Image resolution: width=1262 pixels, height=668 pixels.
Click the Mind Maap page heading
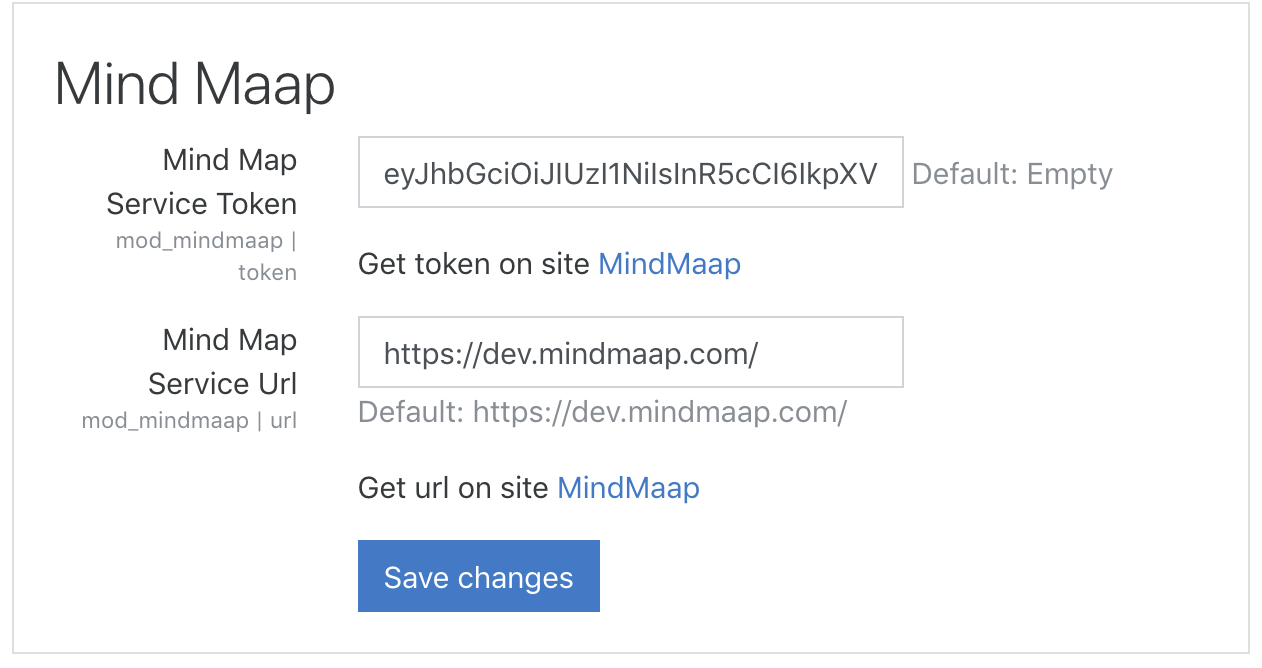pyautogui.click(x=193, y=85)
